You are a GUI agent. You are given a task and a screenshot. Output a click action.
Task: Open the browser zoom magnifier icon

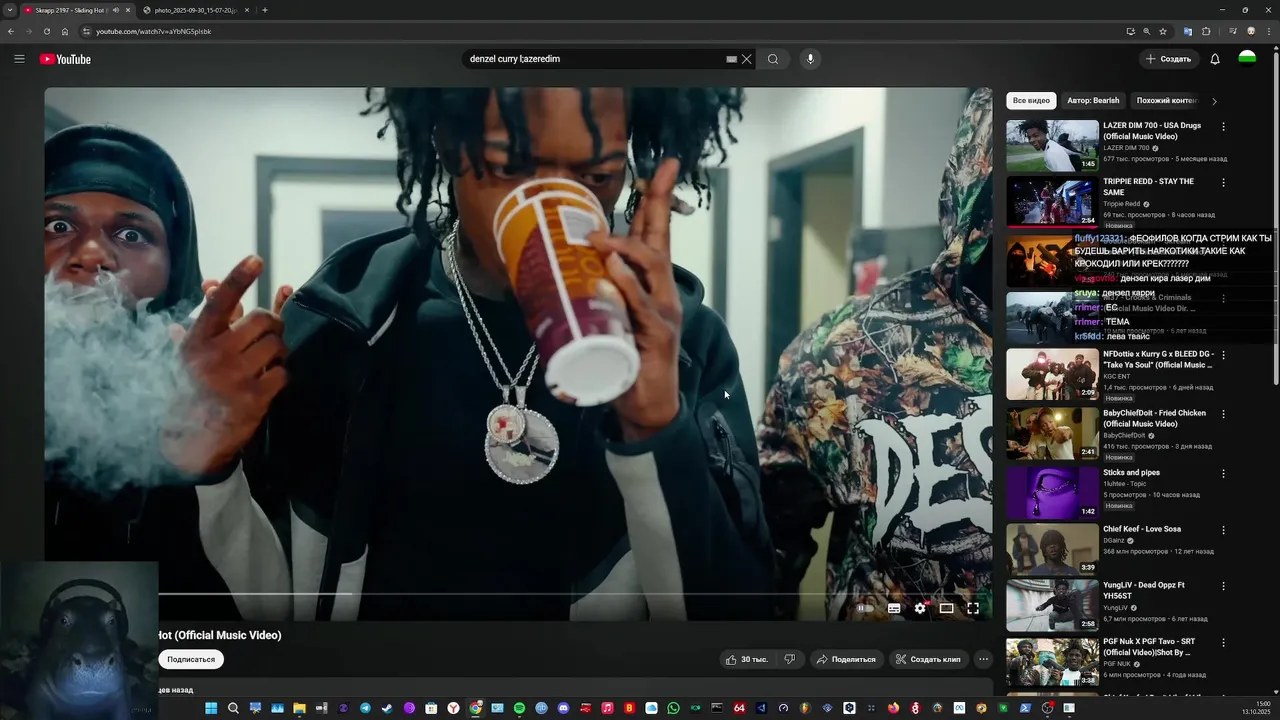[x=1146, y=31]
